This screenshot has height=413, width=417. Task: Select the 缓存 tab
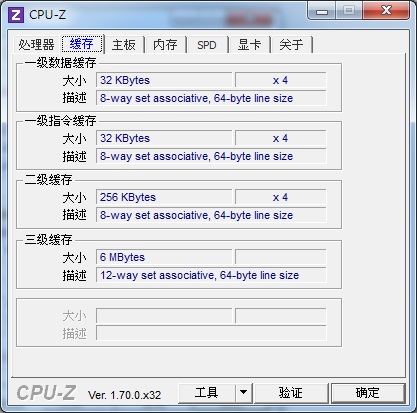click(x=82, y=44)
